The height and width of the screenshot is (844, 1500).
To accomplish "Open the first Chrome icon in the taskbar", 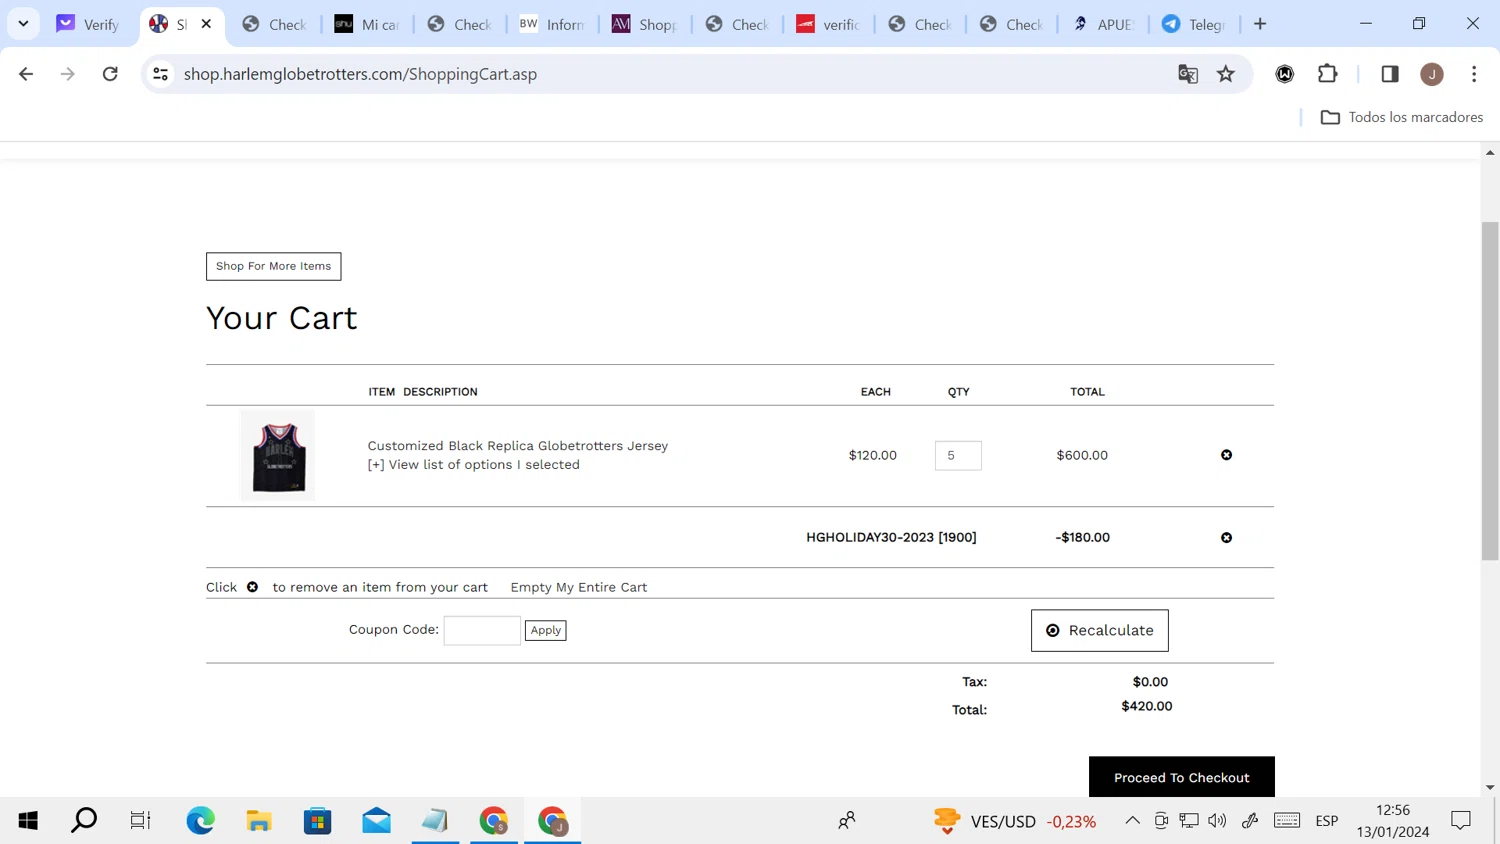I will pos(494,821).
